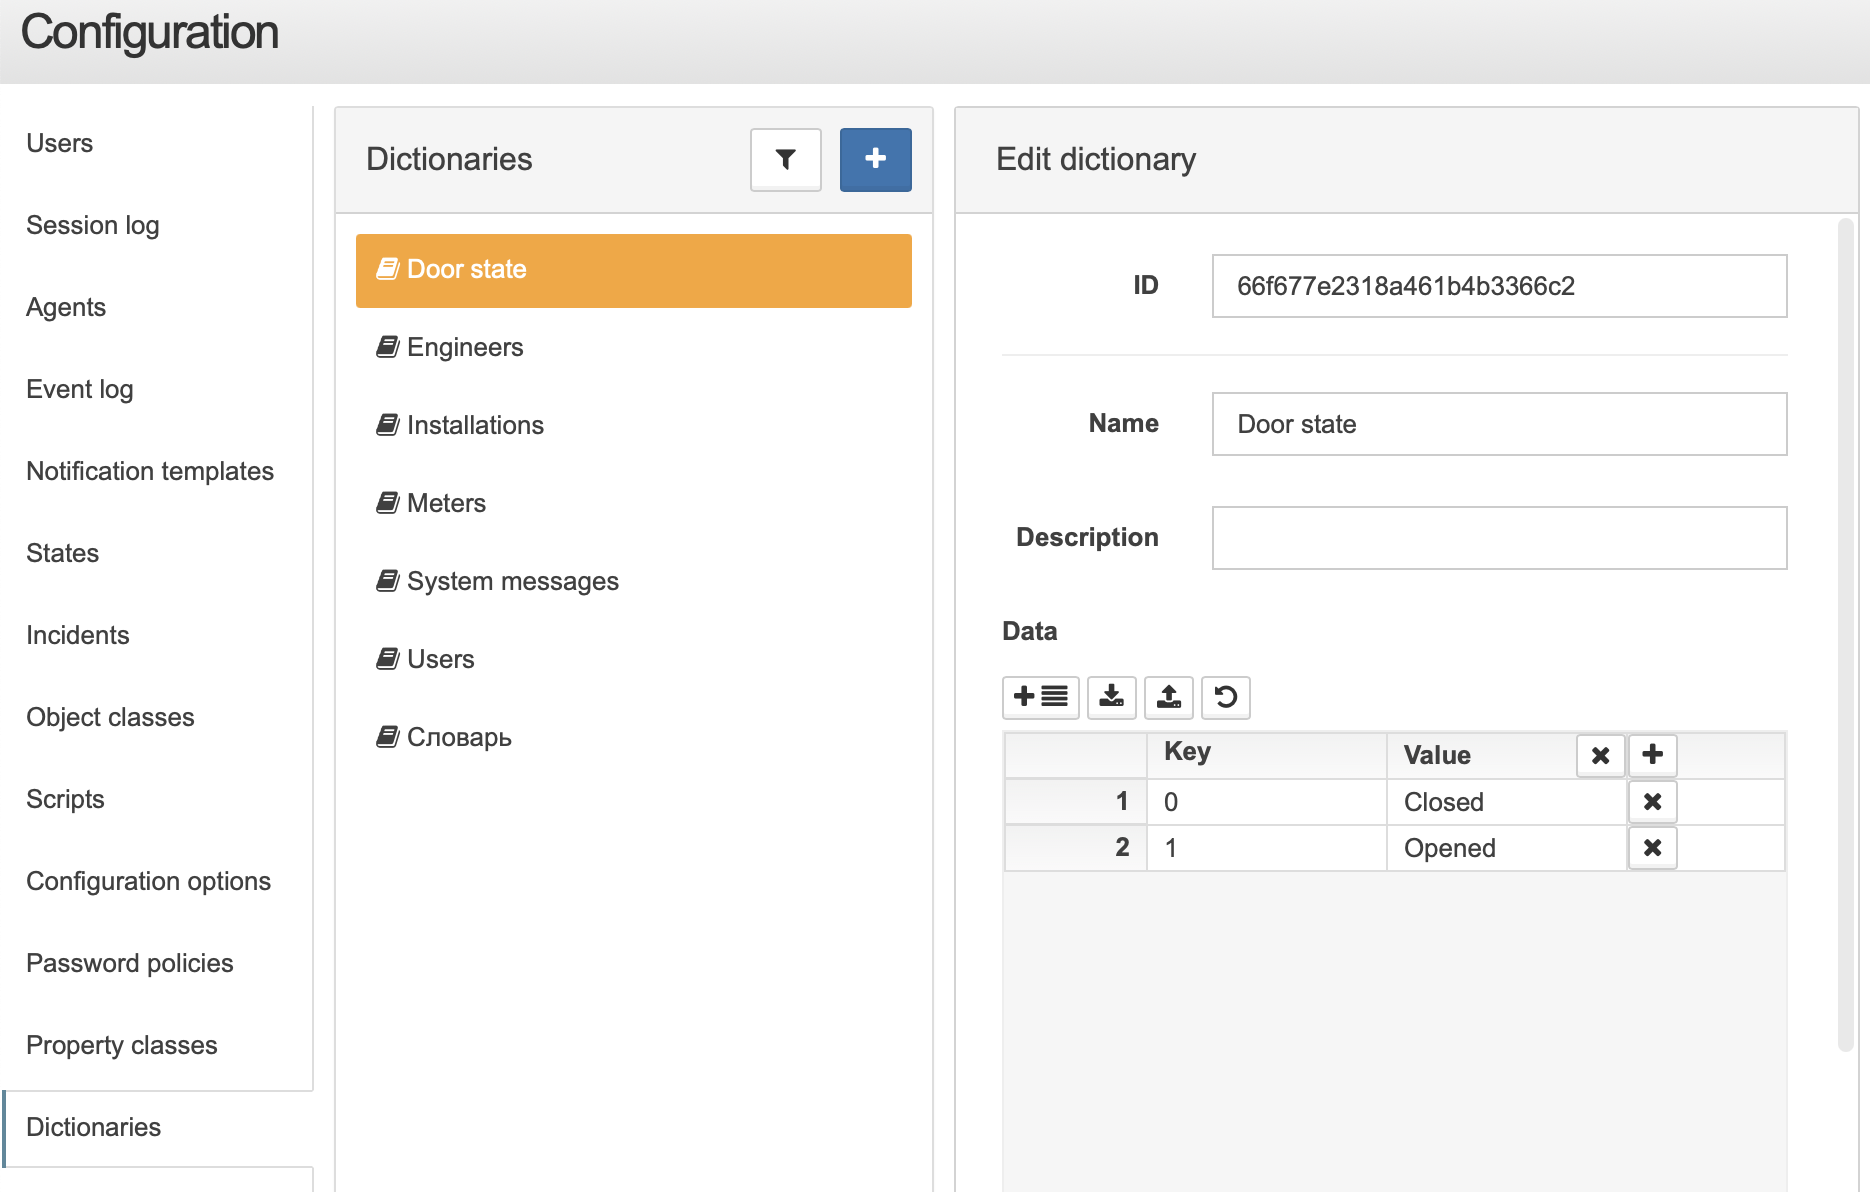Click the import data download icon
This screenshot has width=1870, height=1192.
click(x=1111, y=697)
